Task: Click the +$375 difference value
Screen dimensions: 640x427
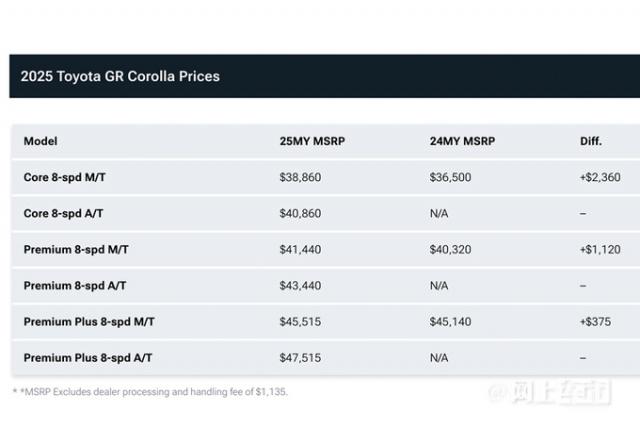Action: tap(594, 321)
